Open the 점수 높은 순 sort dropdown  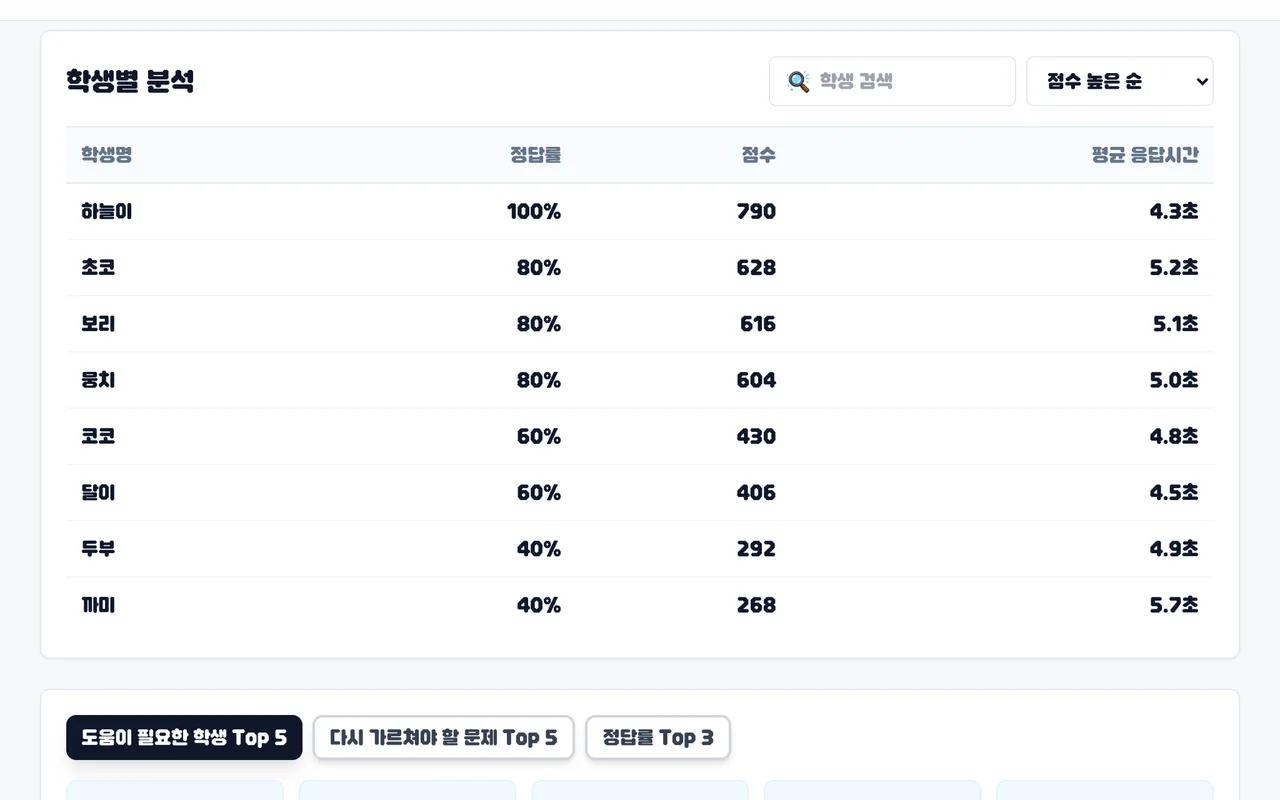(1120, 81)
